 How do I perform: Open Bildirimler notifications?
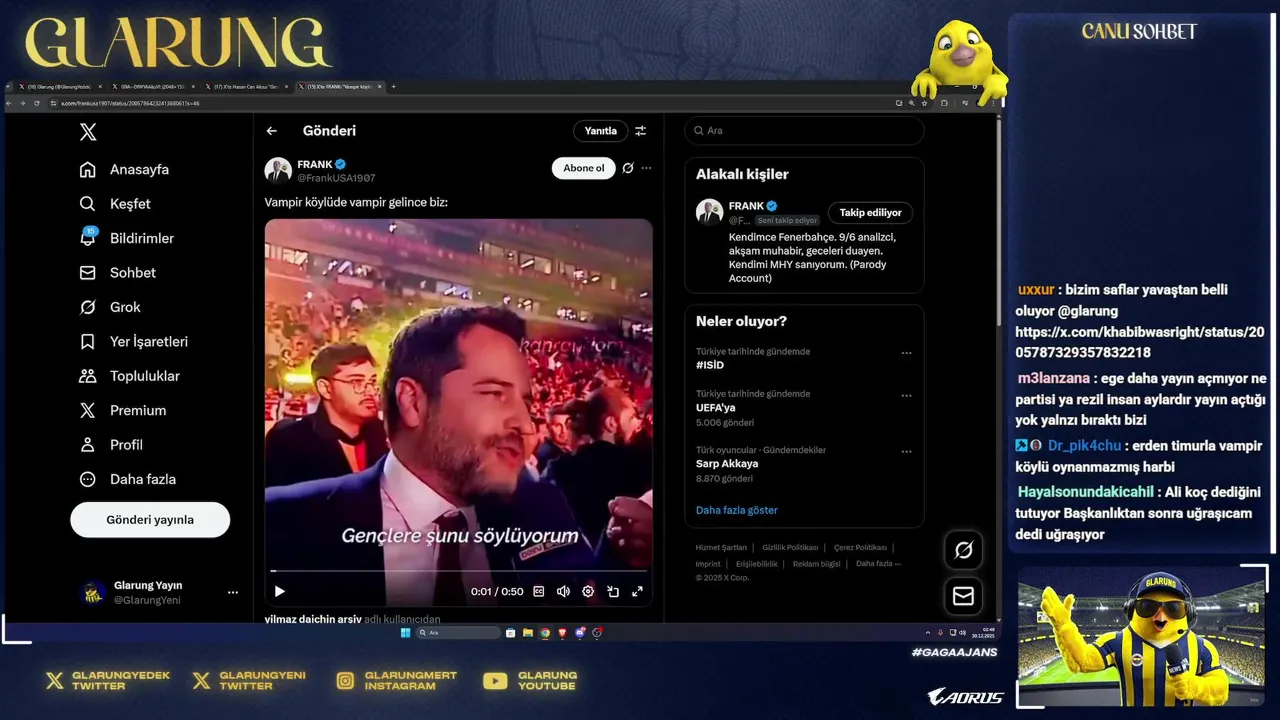coord(127,238)
